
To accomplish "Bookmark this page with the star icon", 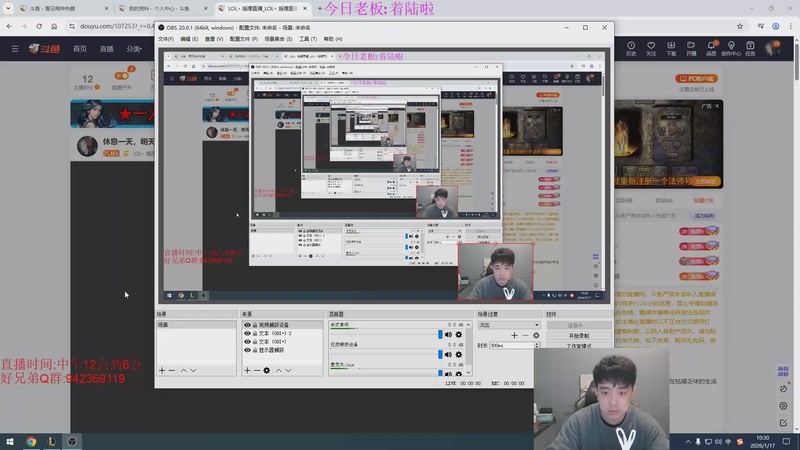I will (740, 26).
